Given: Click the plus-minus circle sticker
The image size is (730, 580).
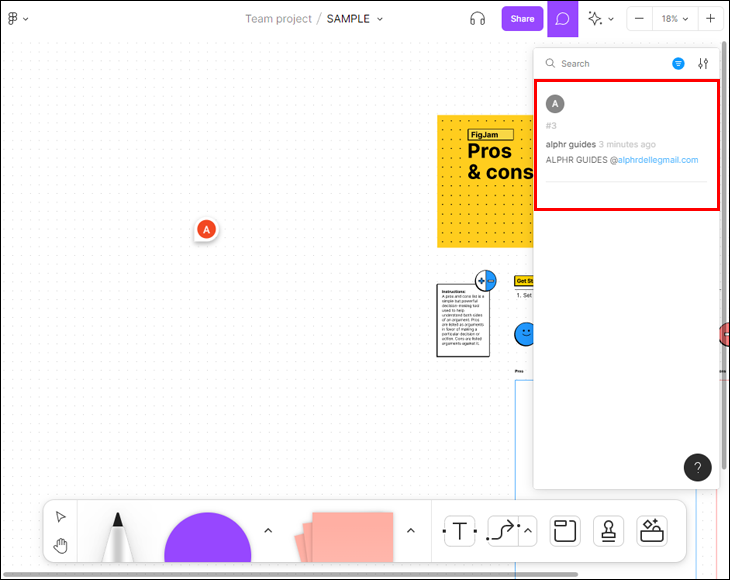Looking at the screenshot, I should [486, 281].
